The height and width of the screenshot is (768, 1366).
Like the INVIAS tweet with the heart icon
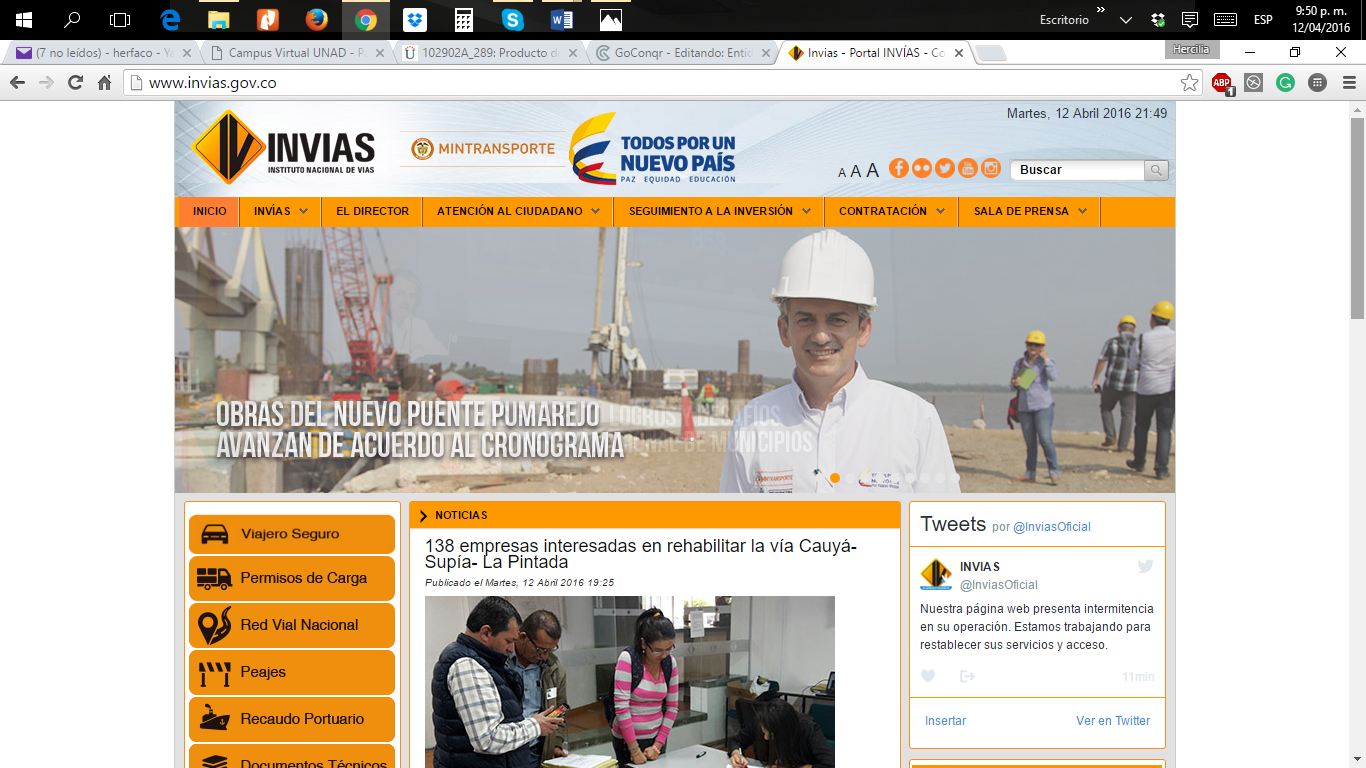pyautogui.click(x=928, y=677)
